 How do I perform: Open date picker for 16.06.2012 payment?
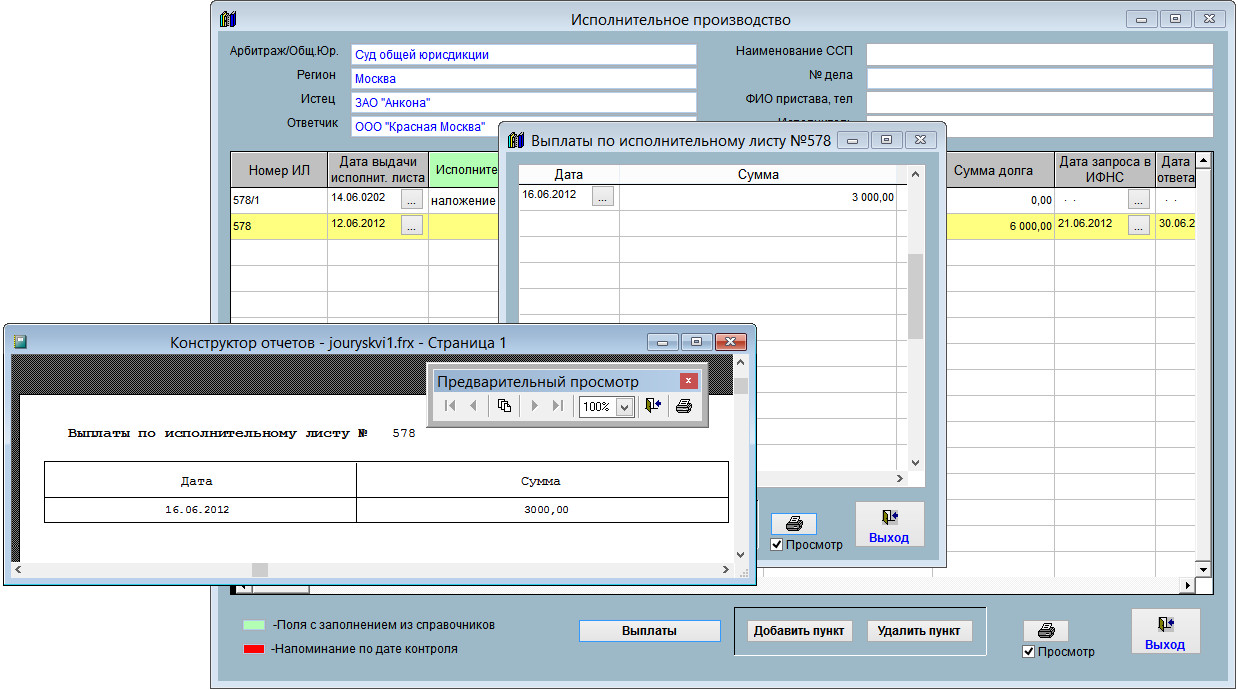pos(602,197)
